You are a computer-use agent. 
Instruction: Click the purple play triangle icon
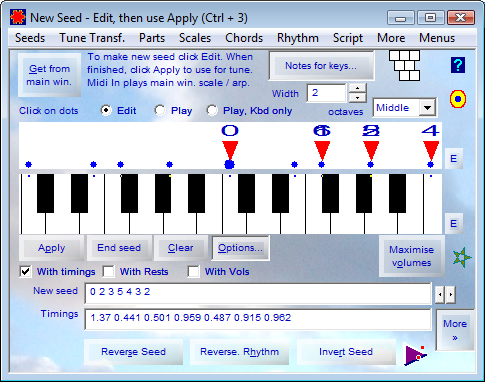coord(415,355)
